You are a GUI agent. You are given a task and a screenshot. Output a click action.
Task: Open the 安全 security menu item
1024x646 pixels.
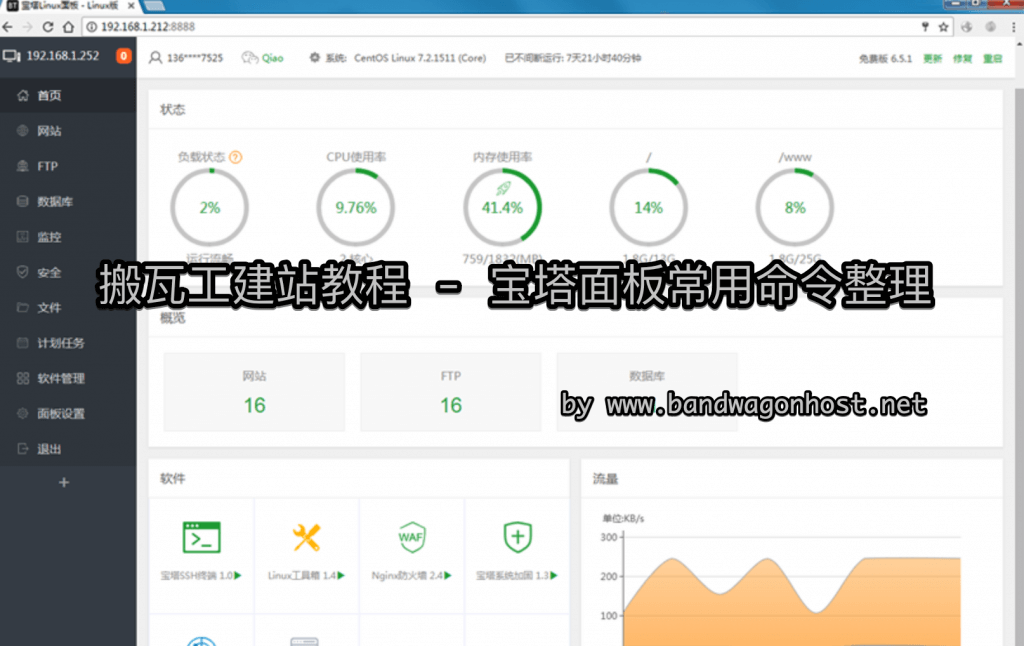tap(68, 272)
